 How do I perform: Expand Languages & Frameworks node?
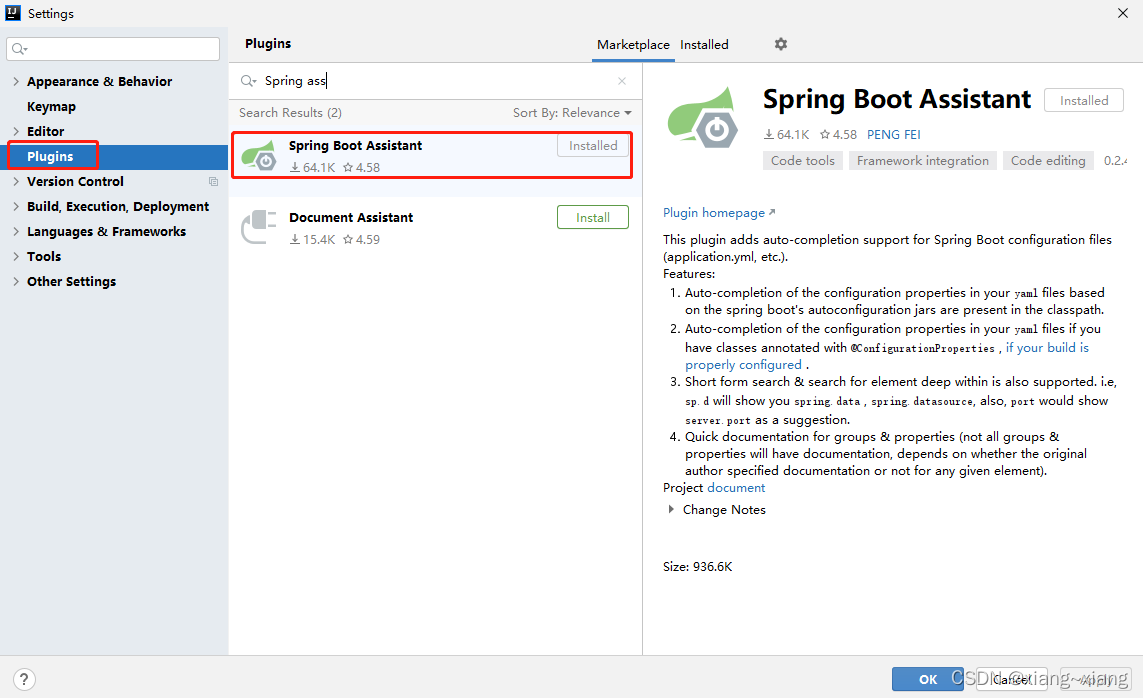tap(16, 231)
